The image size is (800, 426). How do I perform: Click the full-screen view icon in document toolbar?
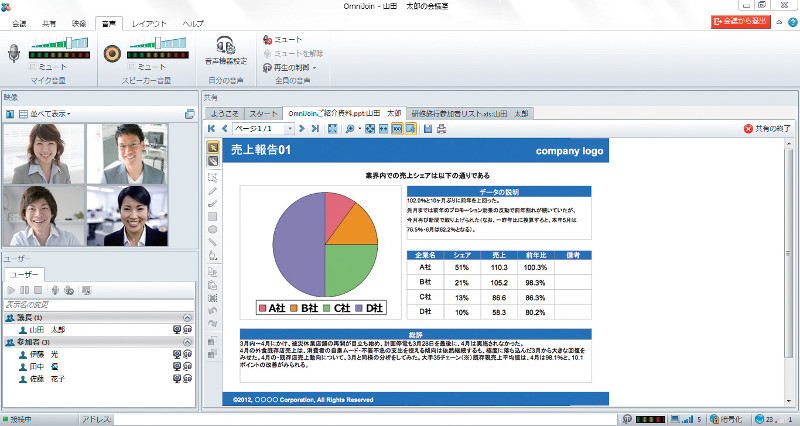click(333, 129)
